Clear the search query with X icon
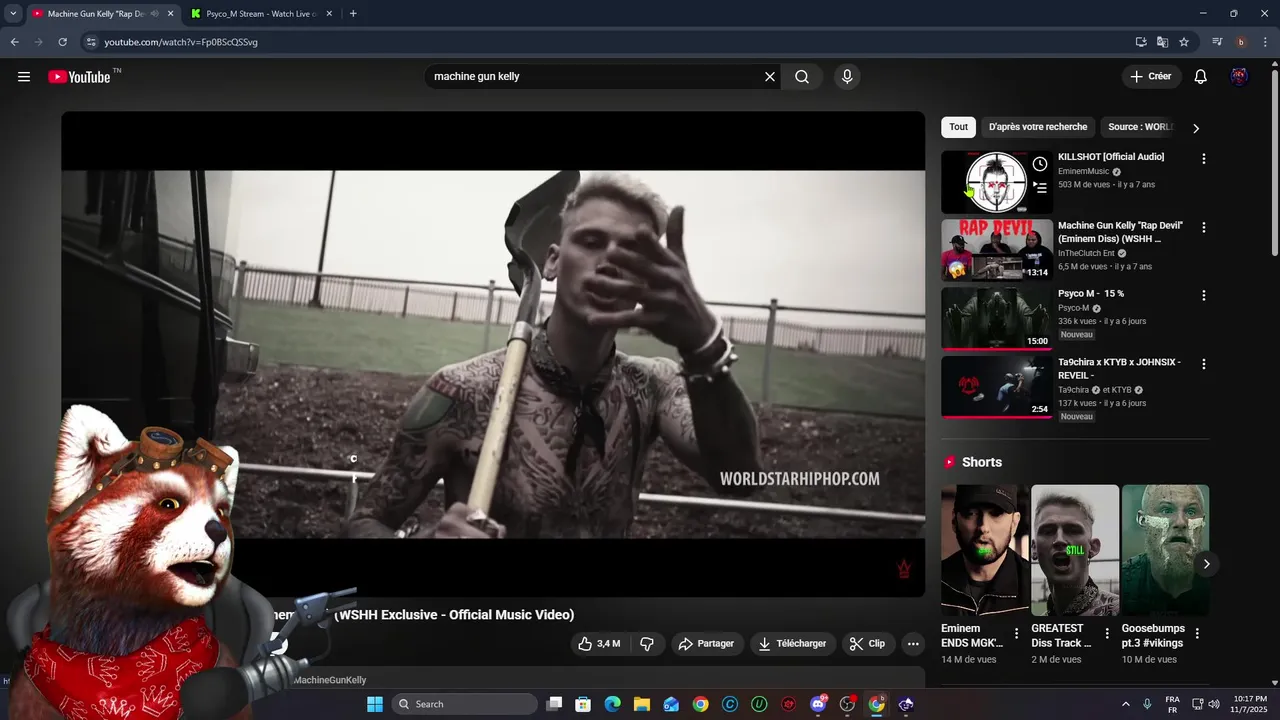1280x720 pixels. pyautogui.click(x=770, y=77)
